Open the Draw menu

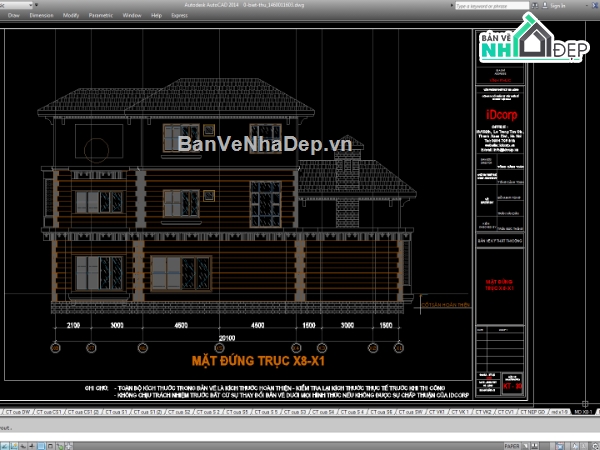[13, 15]
